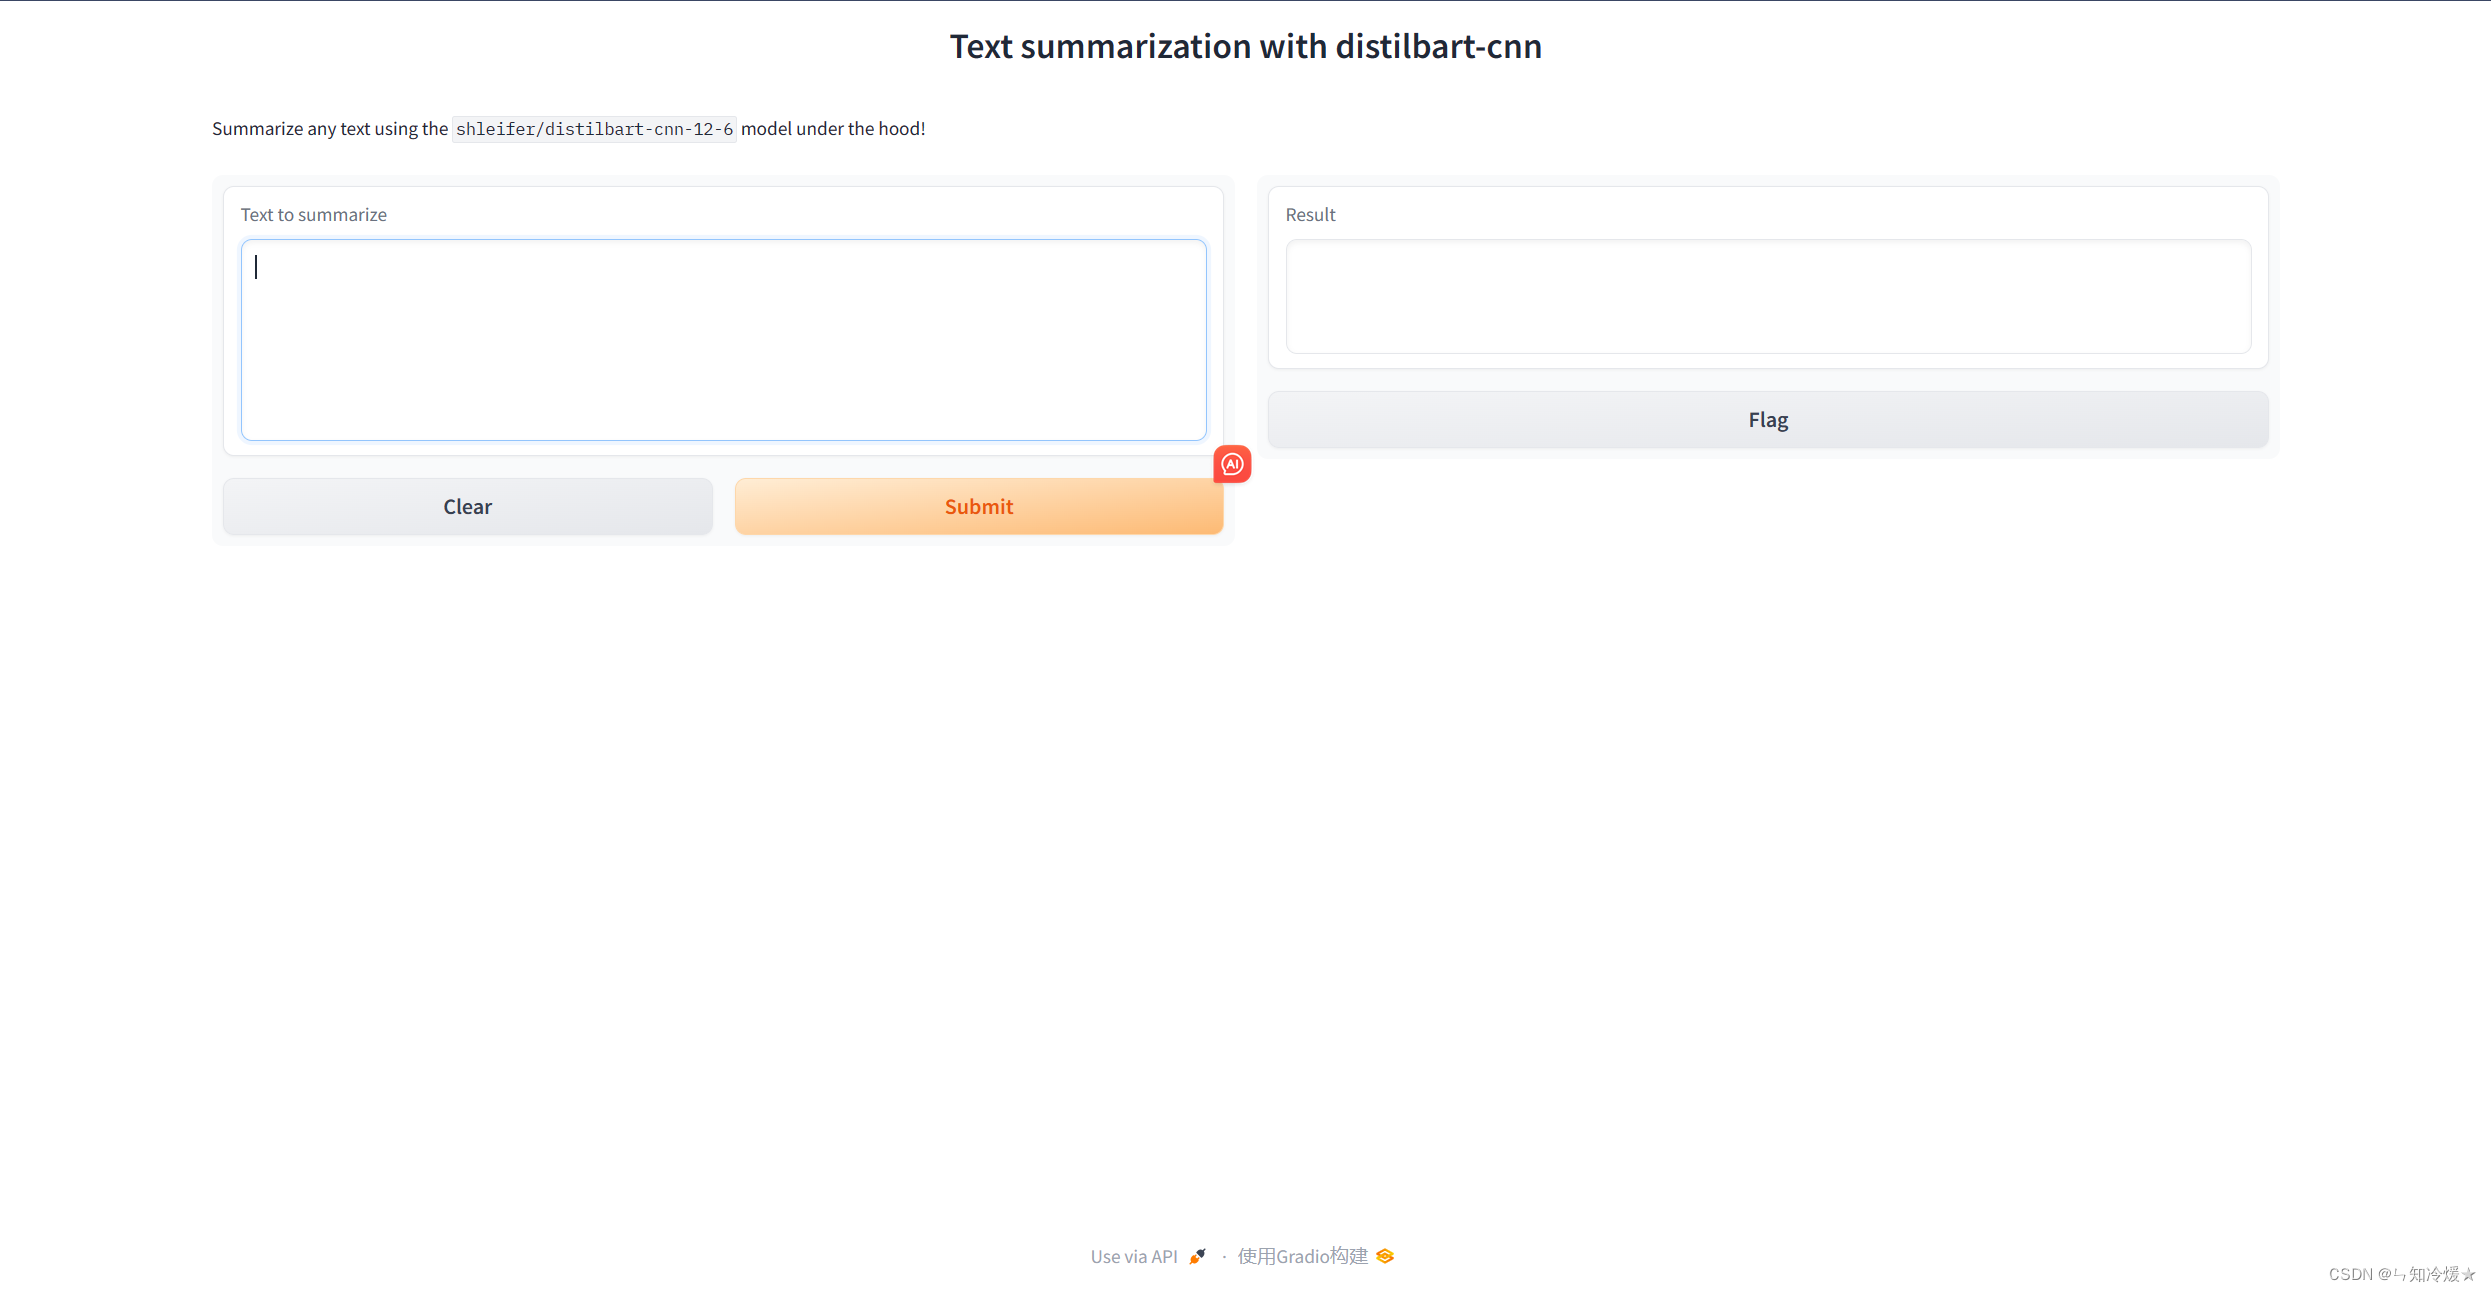Click the Flag button
The width and height of the screenshot is (2491, 1292).
[x=1767, y=420]
